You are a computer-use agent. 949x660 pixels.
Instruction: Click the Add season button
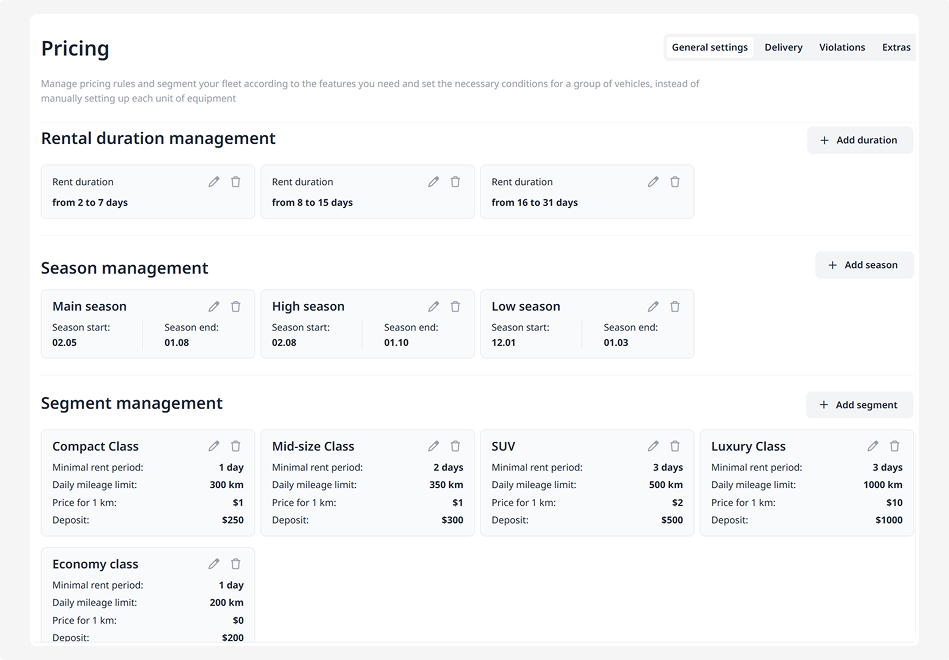click(864, 266)
